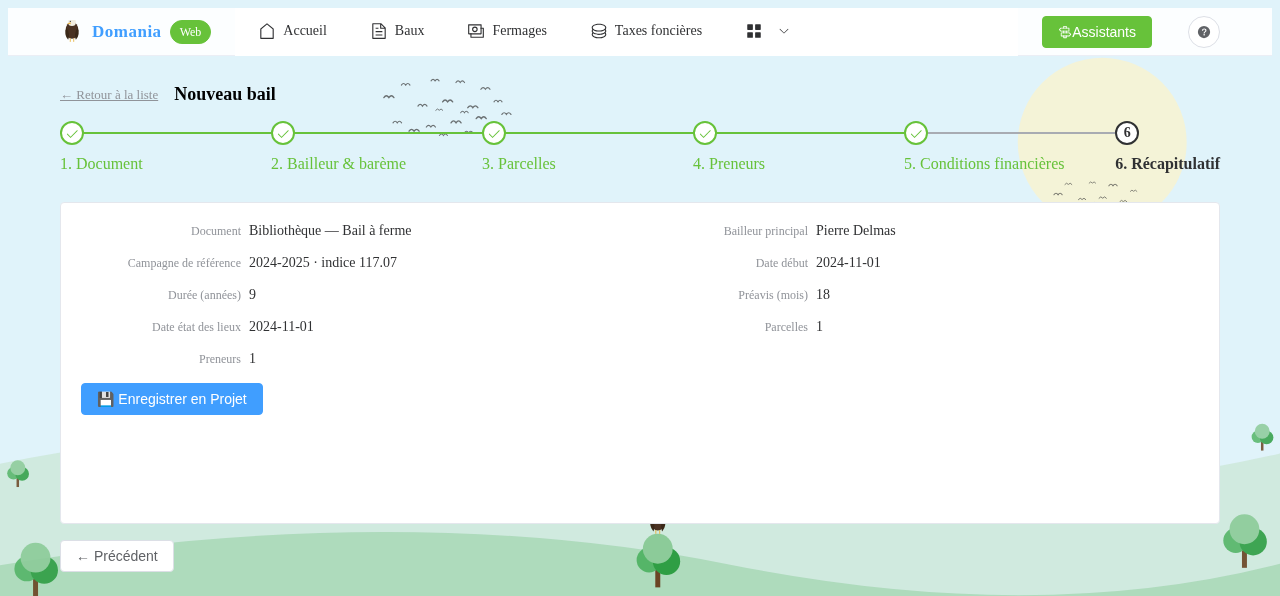Go to step 4. Preneurs label
Screen dimensions: 1280x596
point(729,164)
